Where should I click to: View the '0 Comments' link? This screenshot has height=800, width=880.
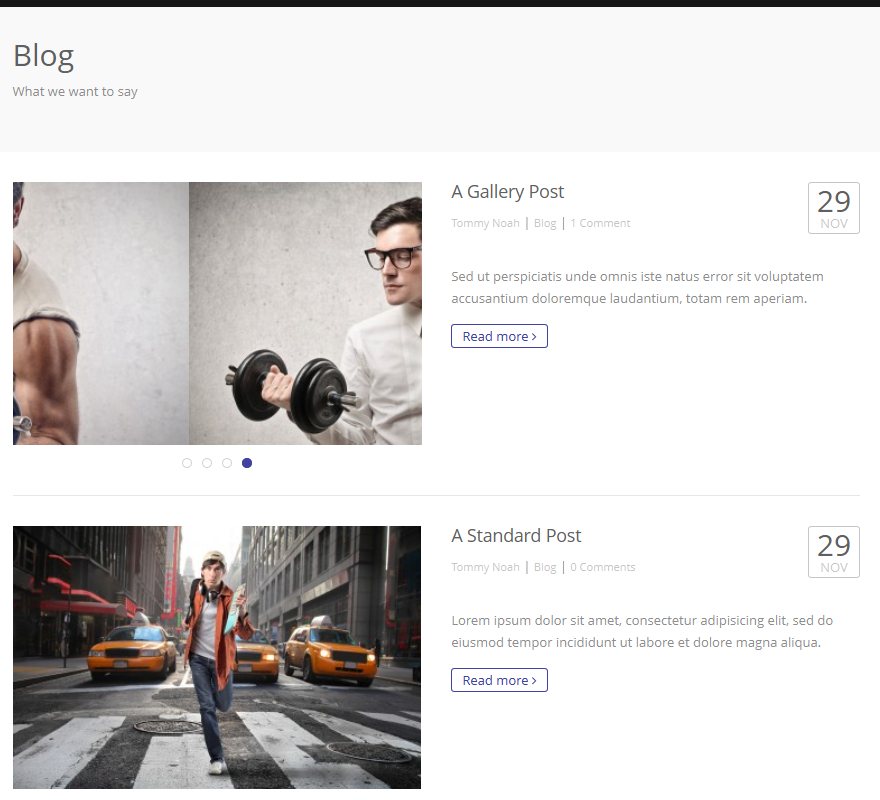pyautogui.click(x=603, y=567)
